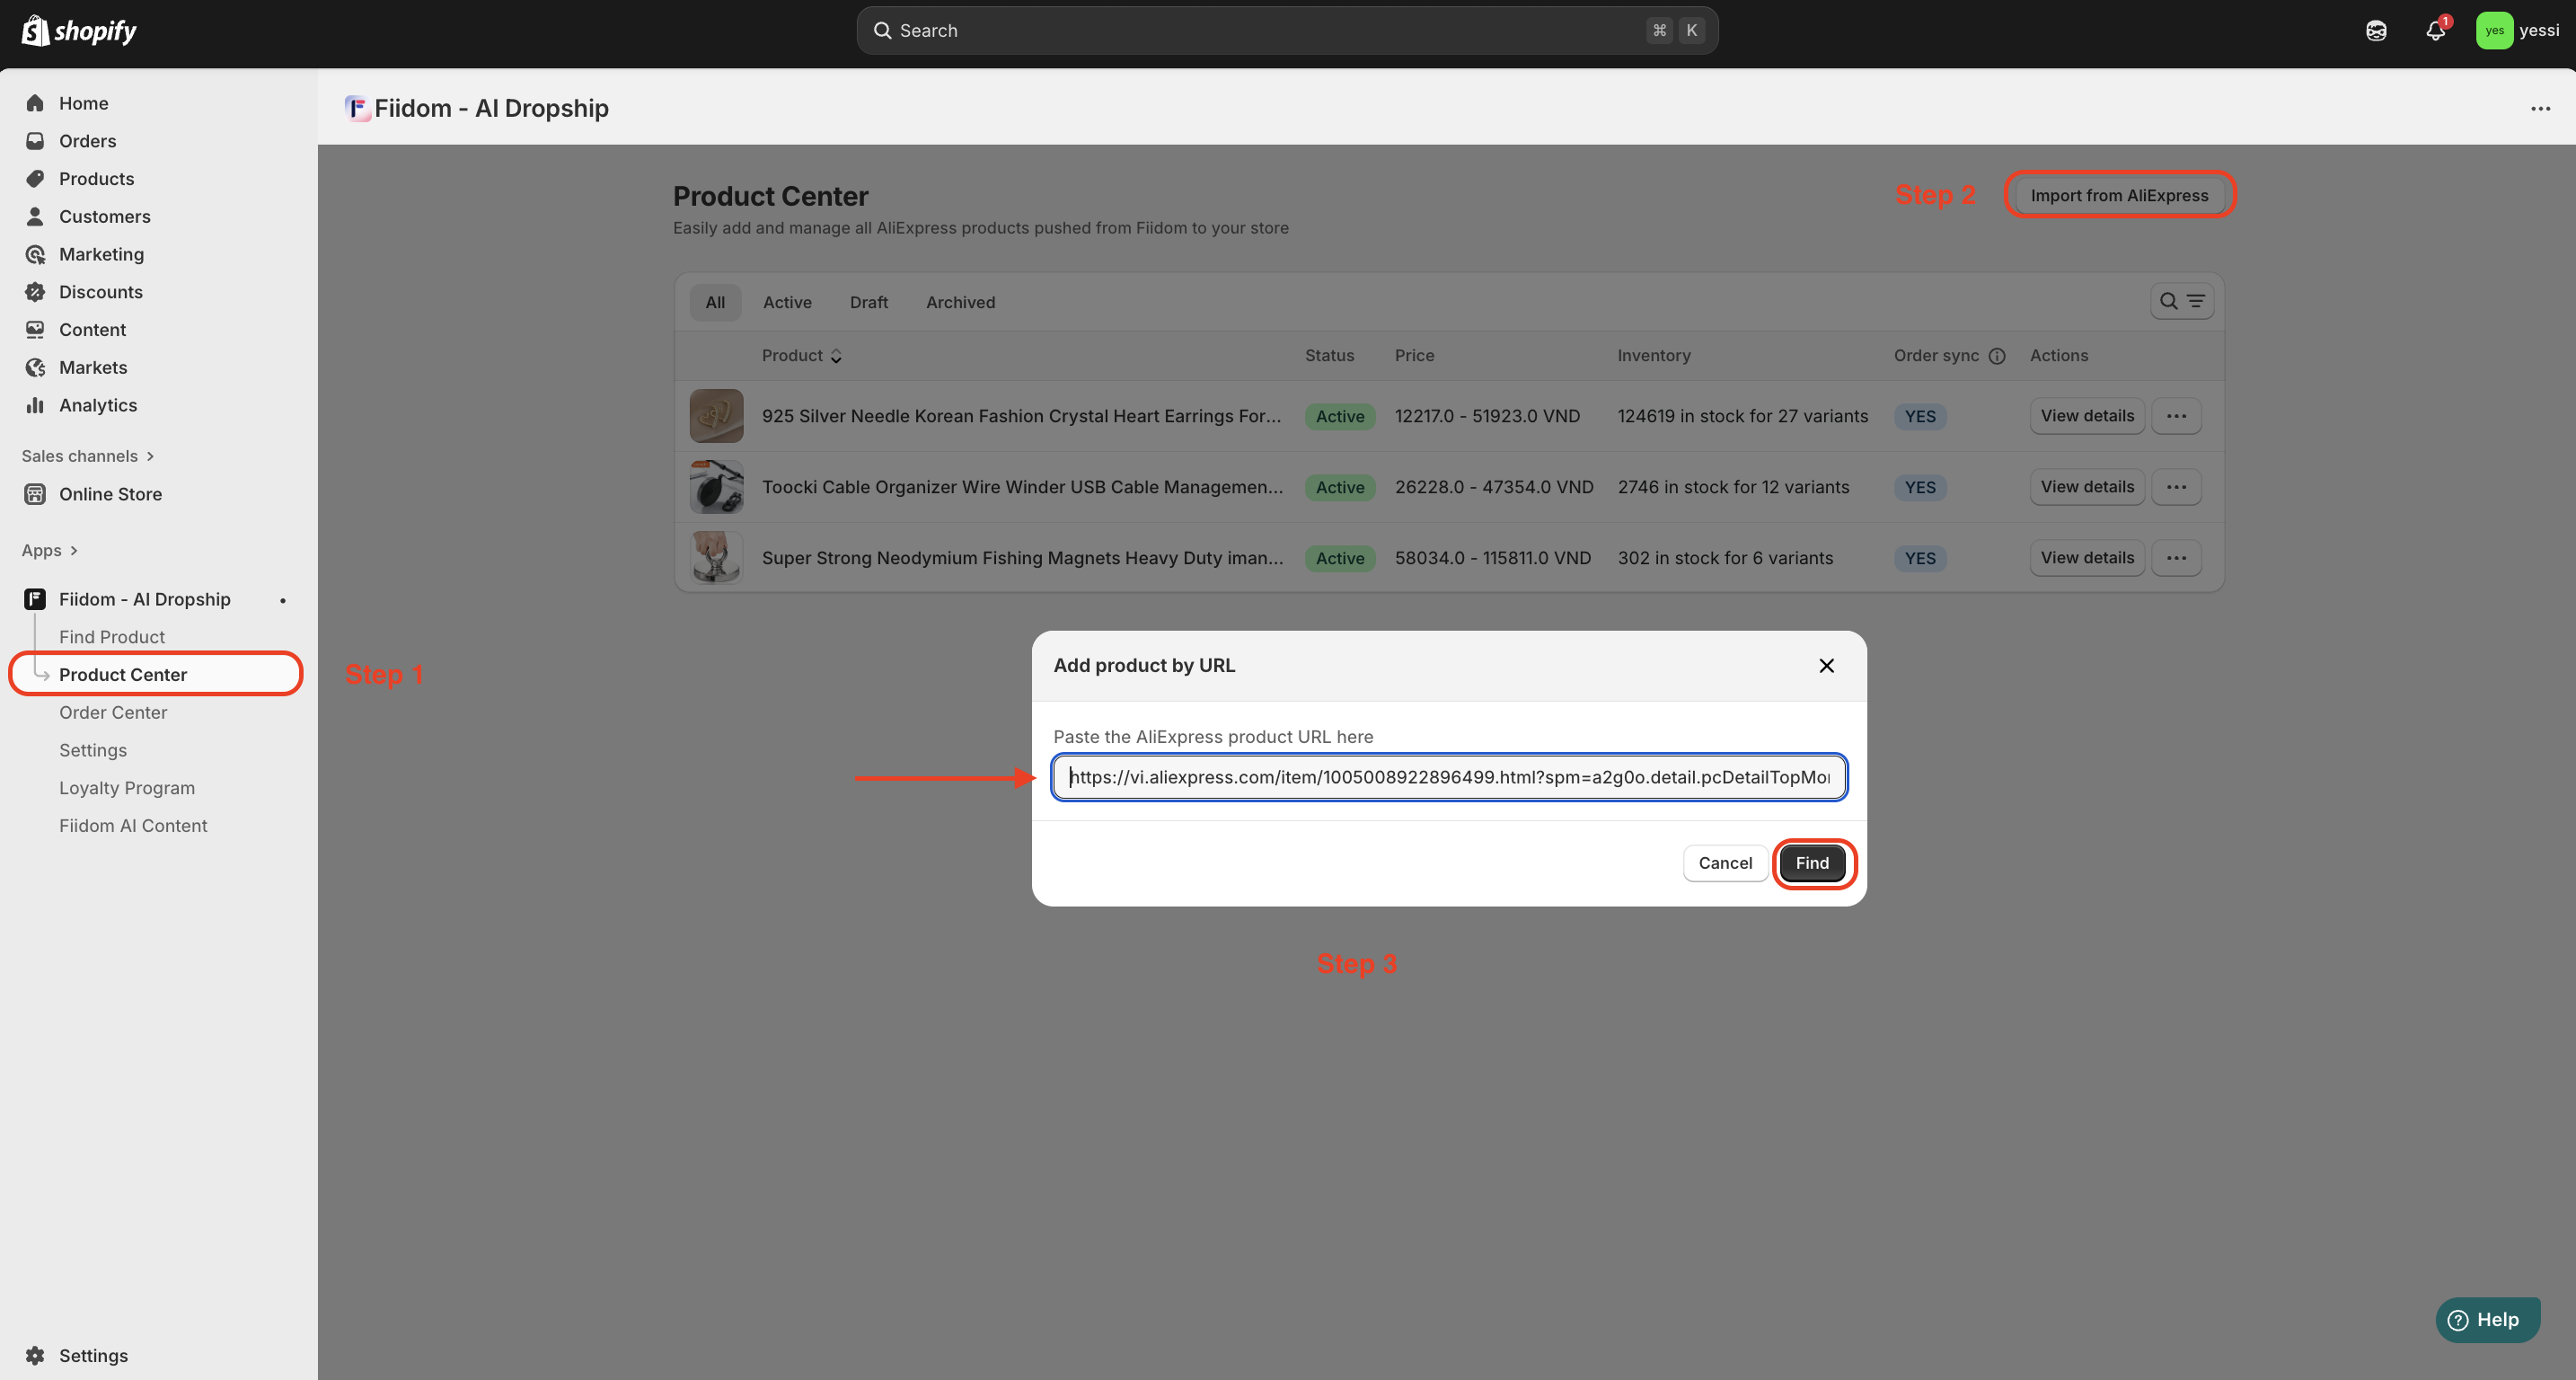Open the Help widget
Image resolution: width=2576 pixels, height=1380 pixels.
(2486, 1319)
